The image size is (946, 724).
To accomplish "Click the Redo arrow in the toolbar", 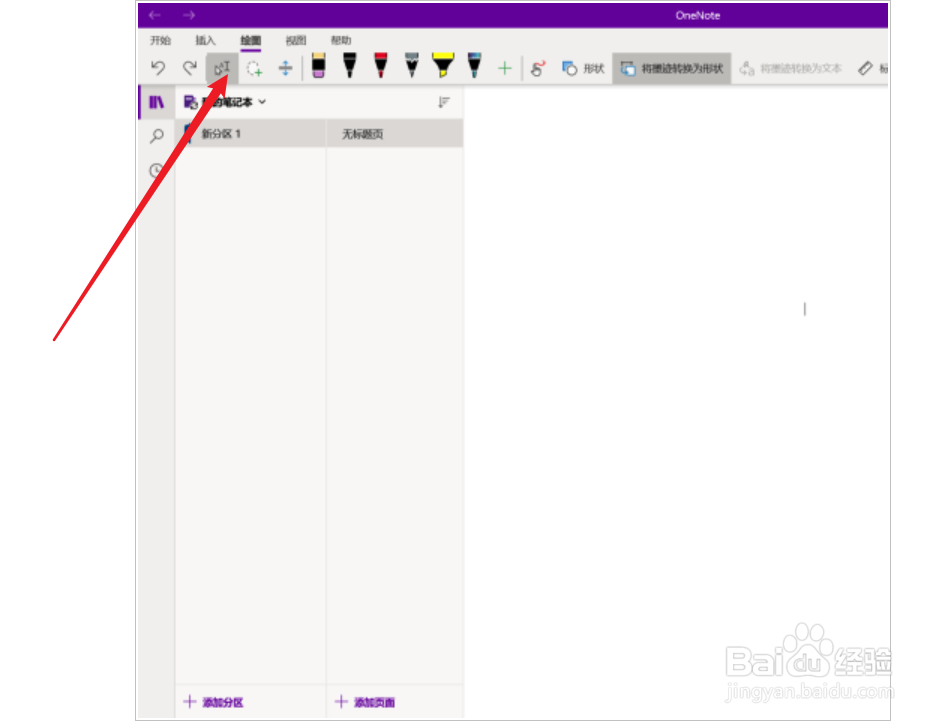I will (190, 68).
